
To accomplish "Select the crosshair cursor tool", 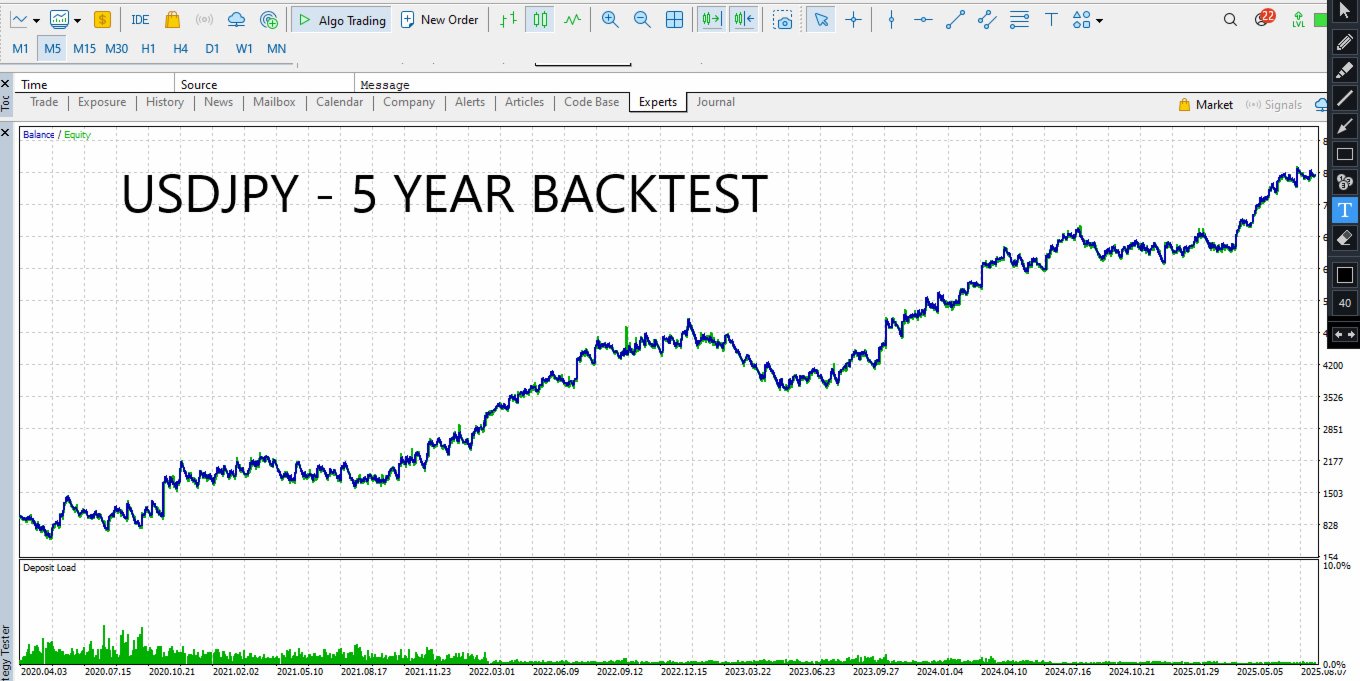I will (853, 19).
